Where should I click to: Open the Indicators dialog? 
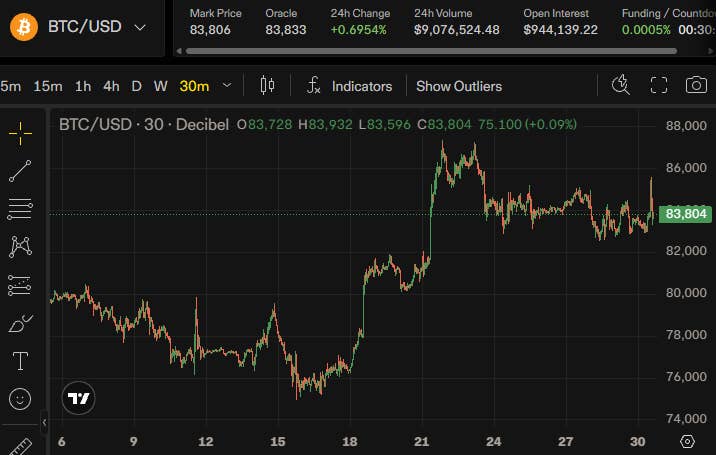[349, 86]
